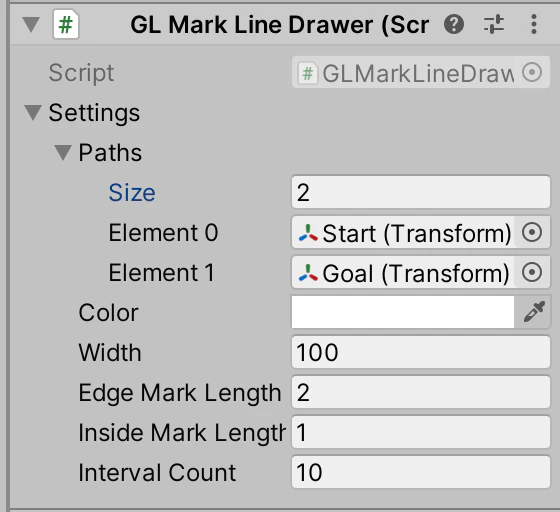The width and height of the screenshot is (560, 512).
Task: Click the Inside Mark Length field
Action: (421, 432)
